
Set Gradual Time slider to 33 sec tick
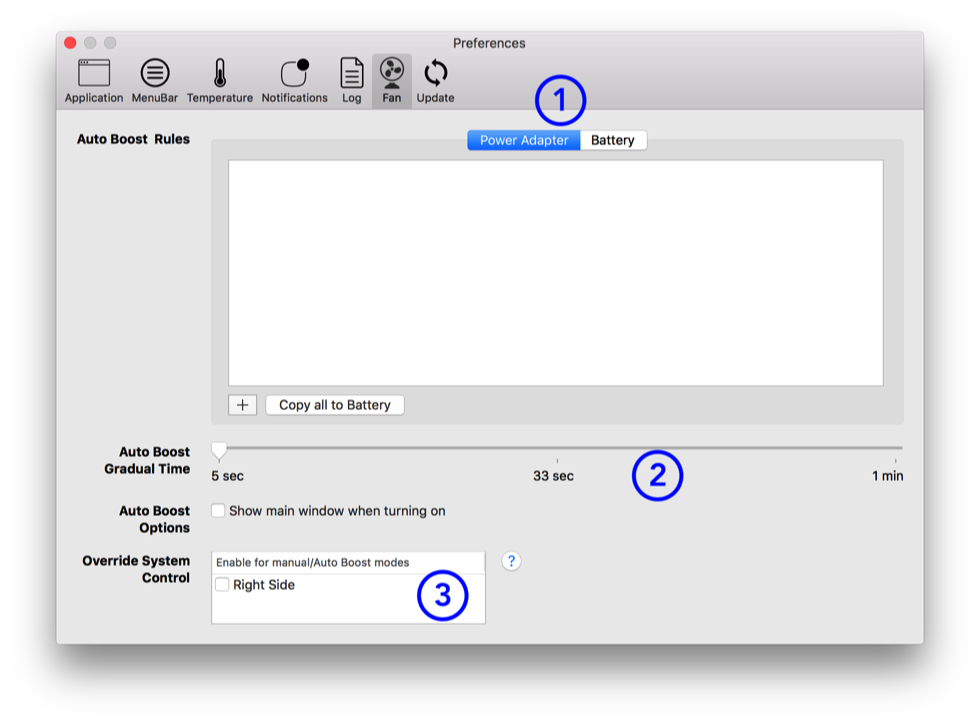coord(557,448)
